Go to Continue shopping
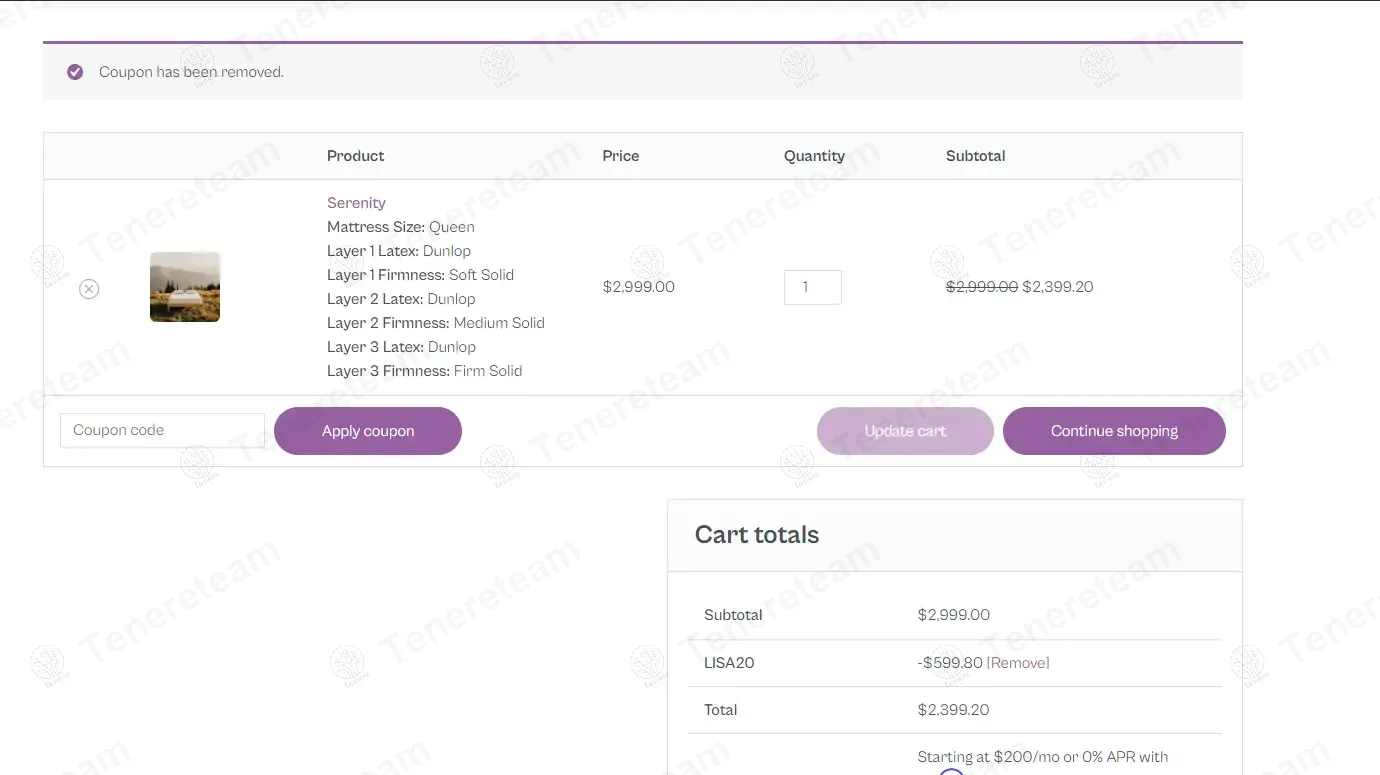Screen dimensions: 1380x775 (x=1114, y=431)
